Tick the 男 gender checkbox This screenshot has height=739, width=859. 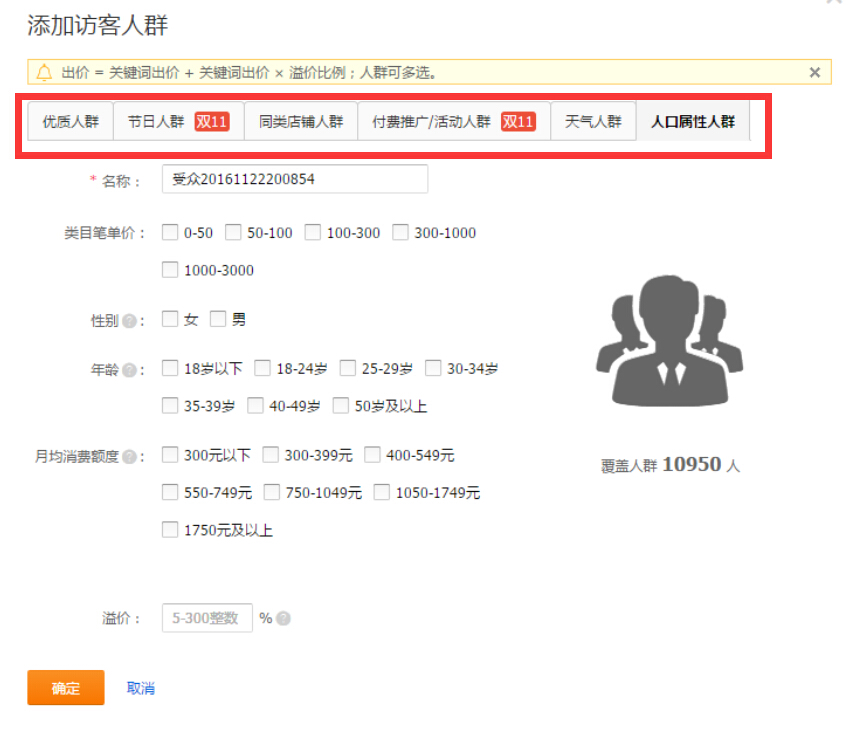[x=218, y=319]
